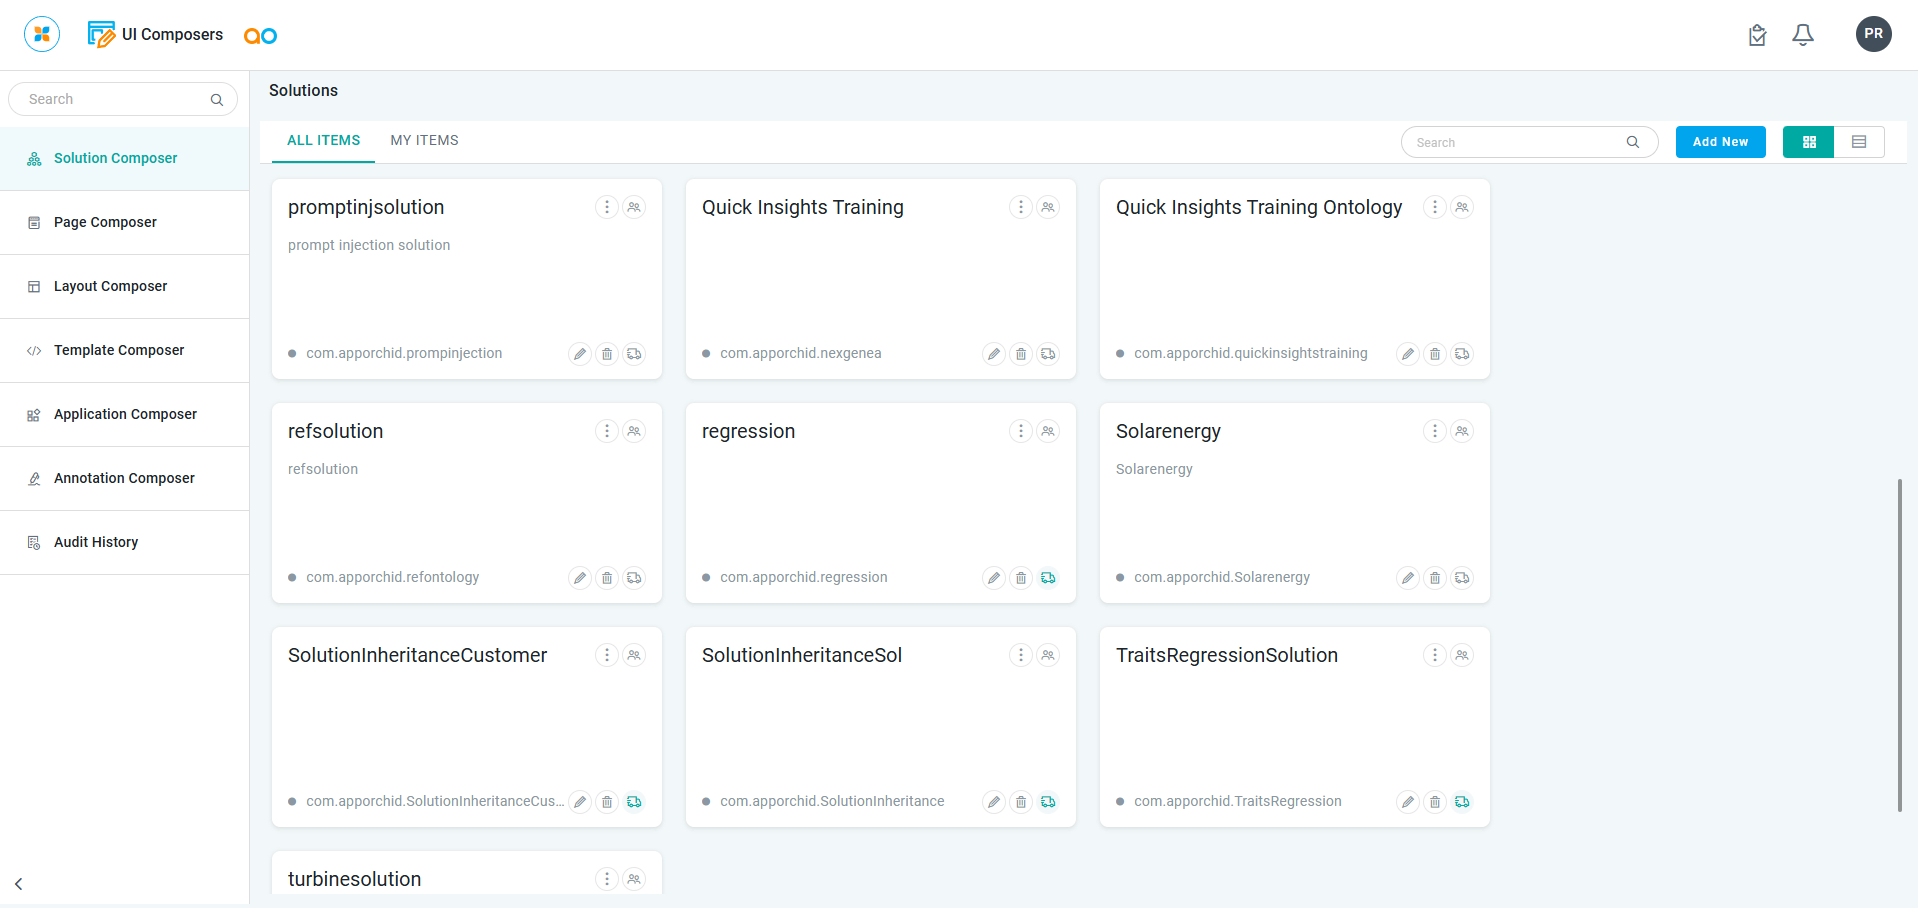Click the delete icon on refsolution card

coord(607,578)
